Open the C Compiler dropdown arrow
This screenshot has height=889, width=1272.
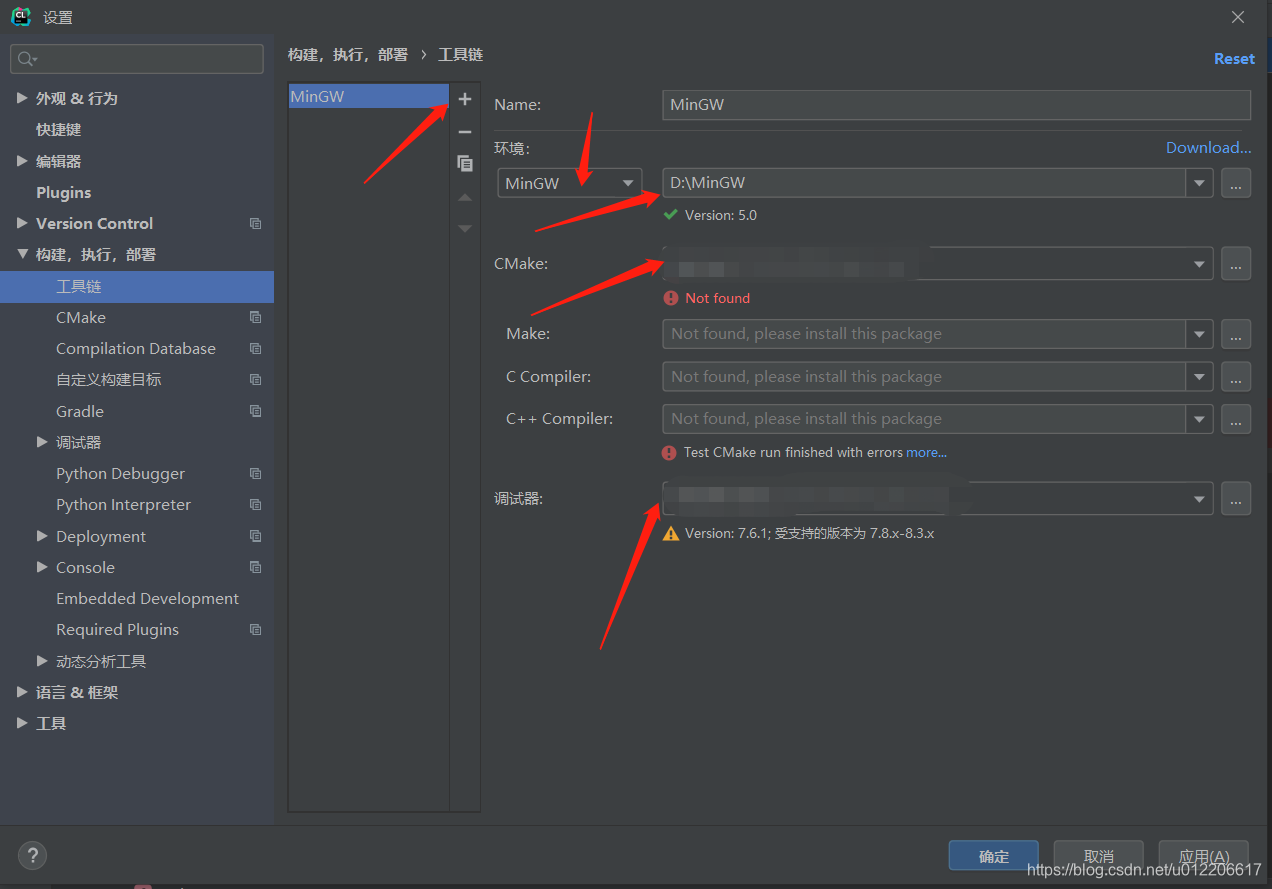click(x=1199, y=377)
